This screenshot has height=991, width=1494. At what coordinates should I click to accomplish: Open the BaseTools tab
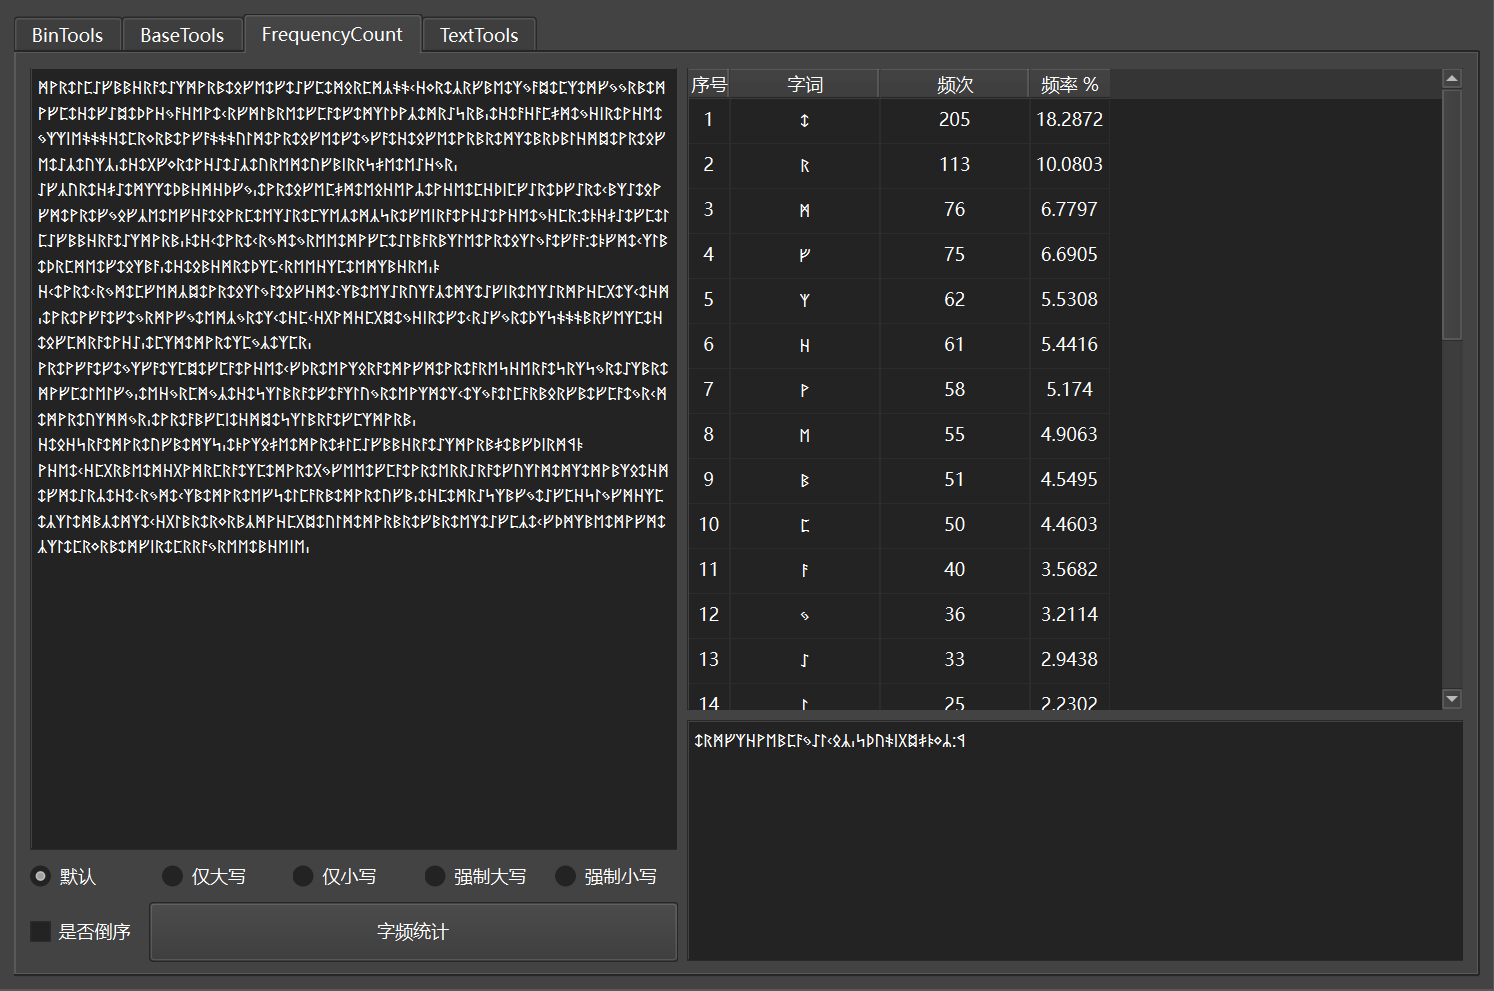point(182,35)
